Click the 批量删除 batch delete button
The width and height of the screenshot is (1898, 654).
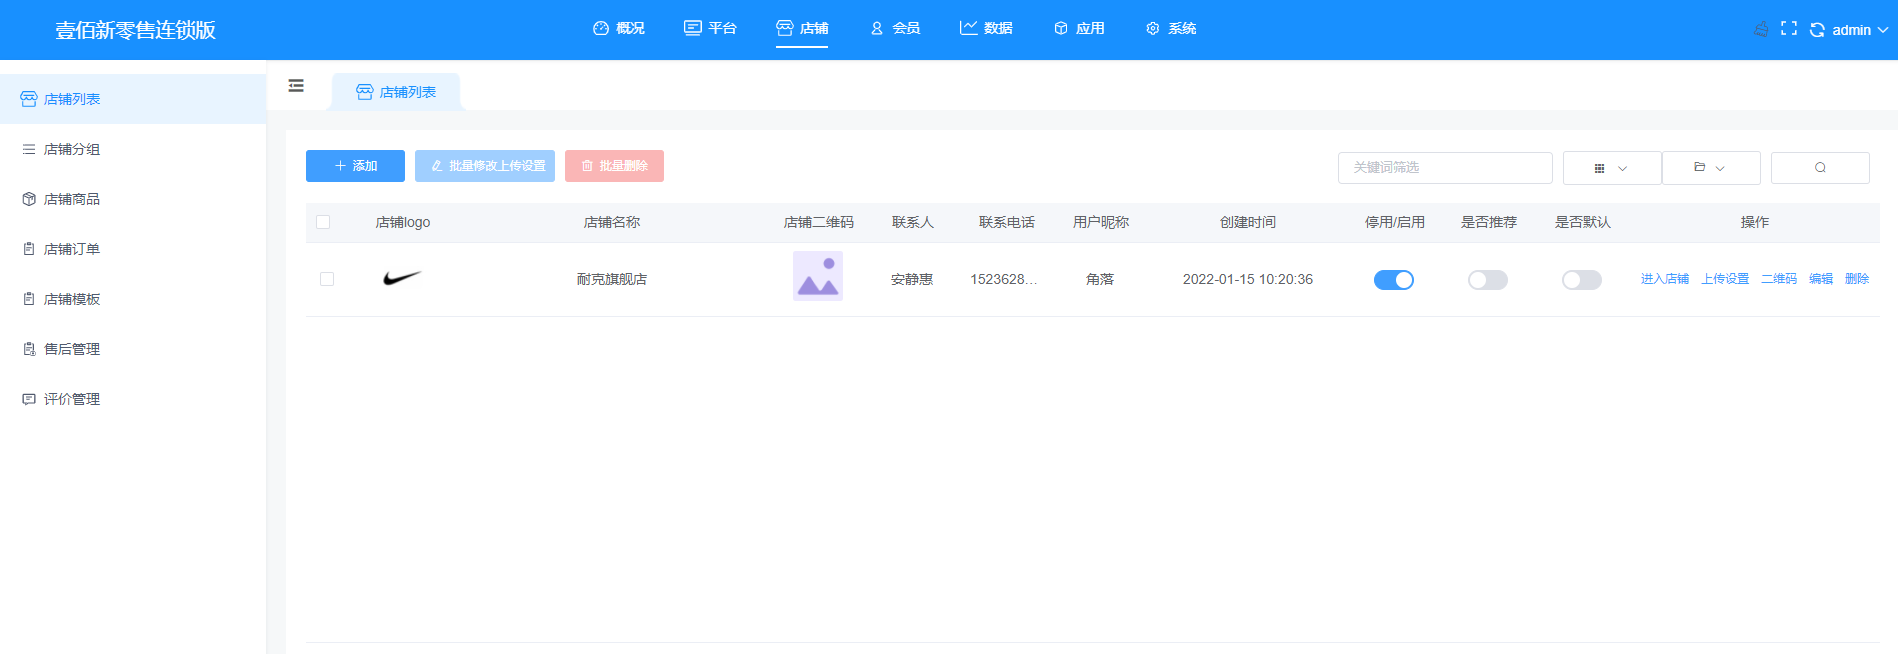614,166
